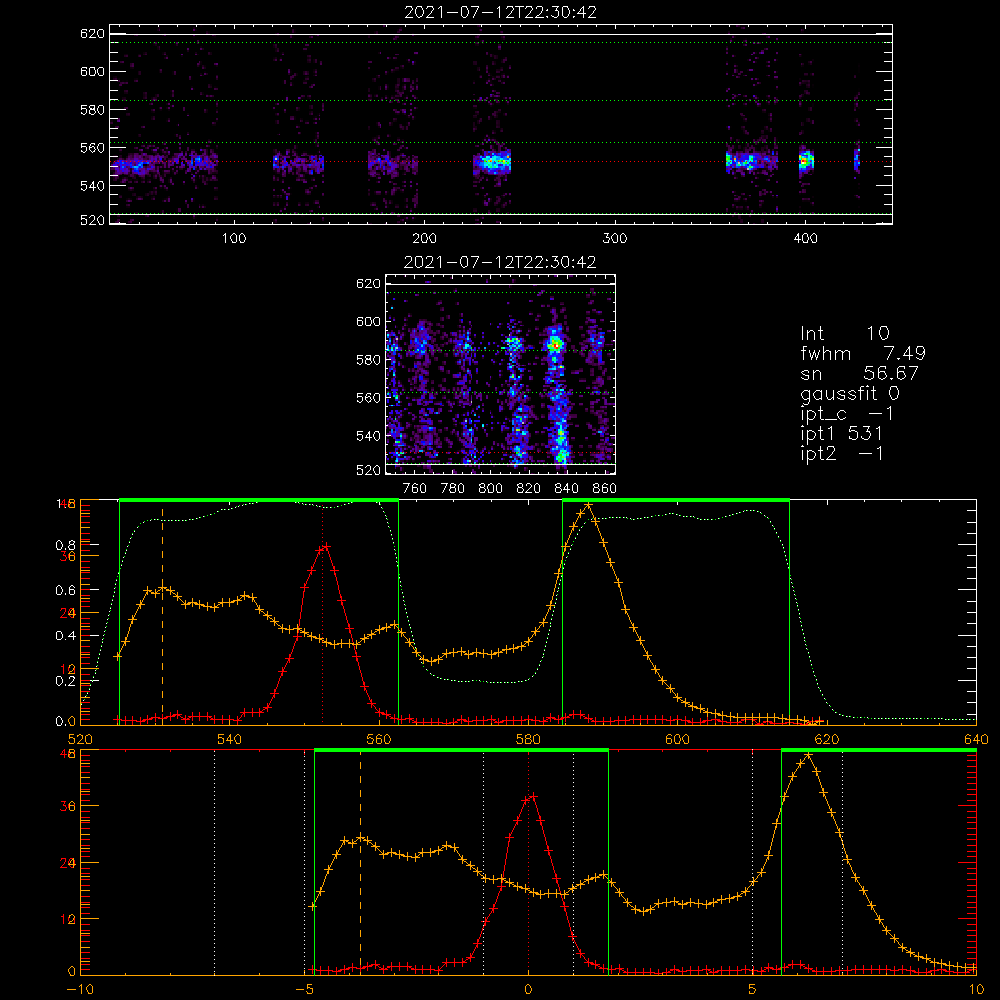Select the 'Int 10' parameter line
The image size is (1000, 1000).
click(x=845, y=333)
